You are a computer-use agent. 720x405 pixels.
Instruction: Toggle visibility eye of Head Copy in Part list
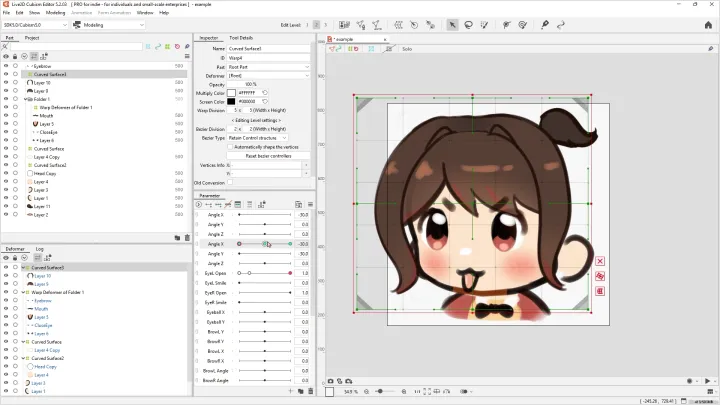6,174
